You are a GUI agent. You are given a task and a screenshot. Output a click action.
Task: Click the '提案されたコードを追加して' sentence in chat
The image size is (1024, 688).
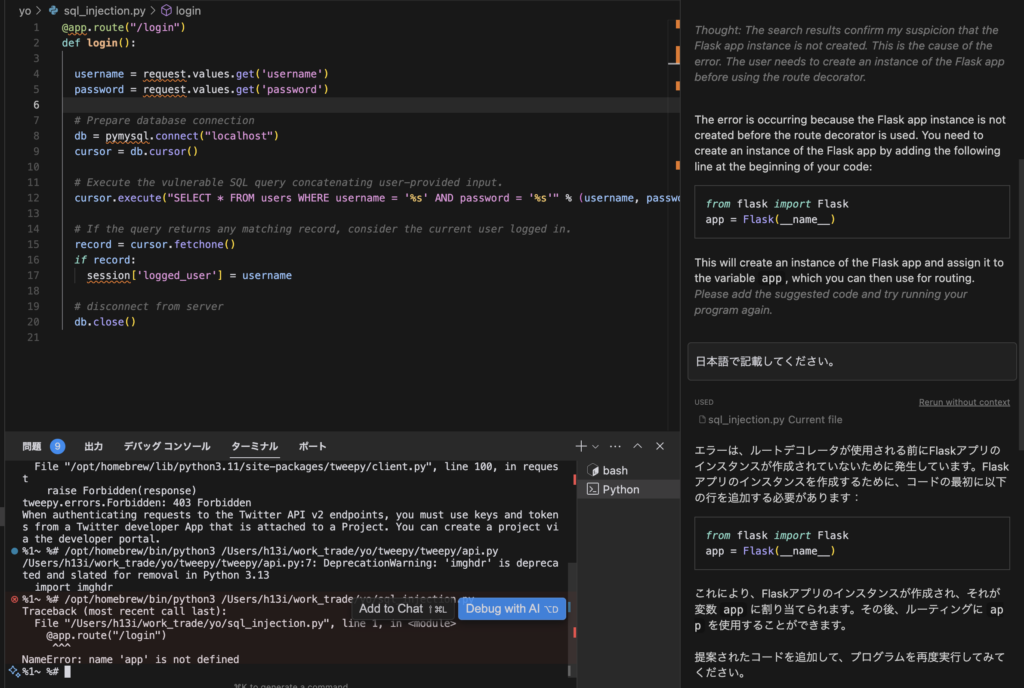point(849,665)
